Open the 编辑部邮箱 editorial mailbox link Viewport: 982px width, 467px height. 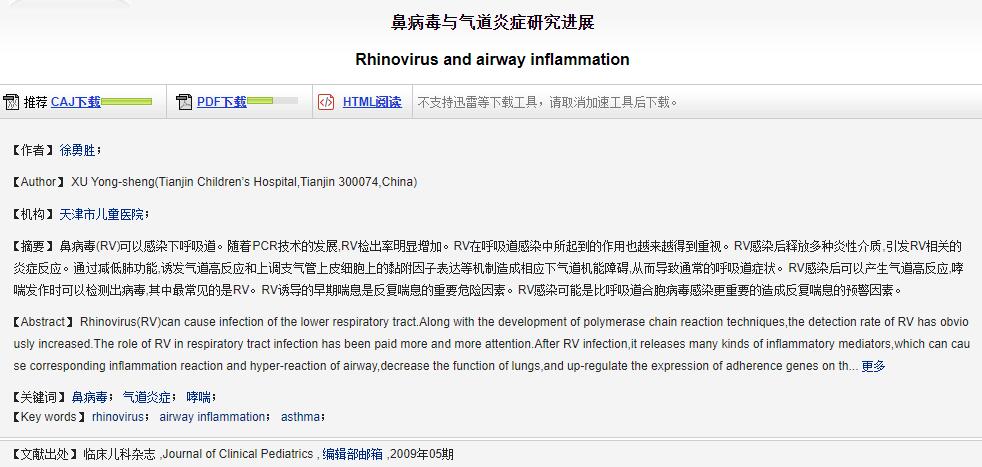(x=352, y=454)
